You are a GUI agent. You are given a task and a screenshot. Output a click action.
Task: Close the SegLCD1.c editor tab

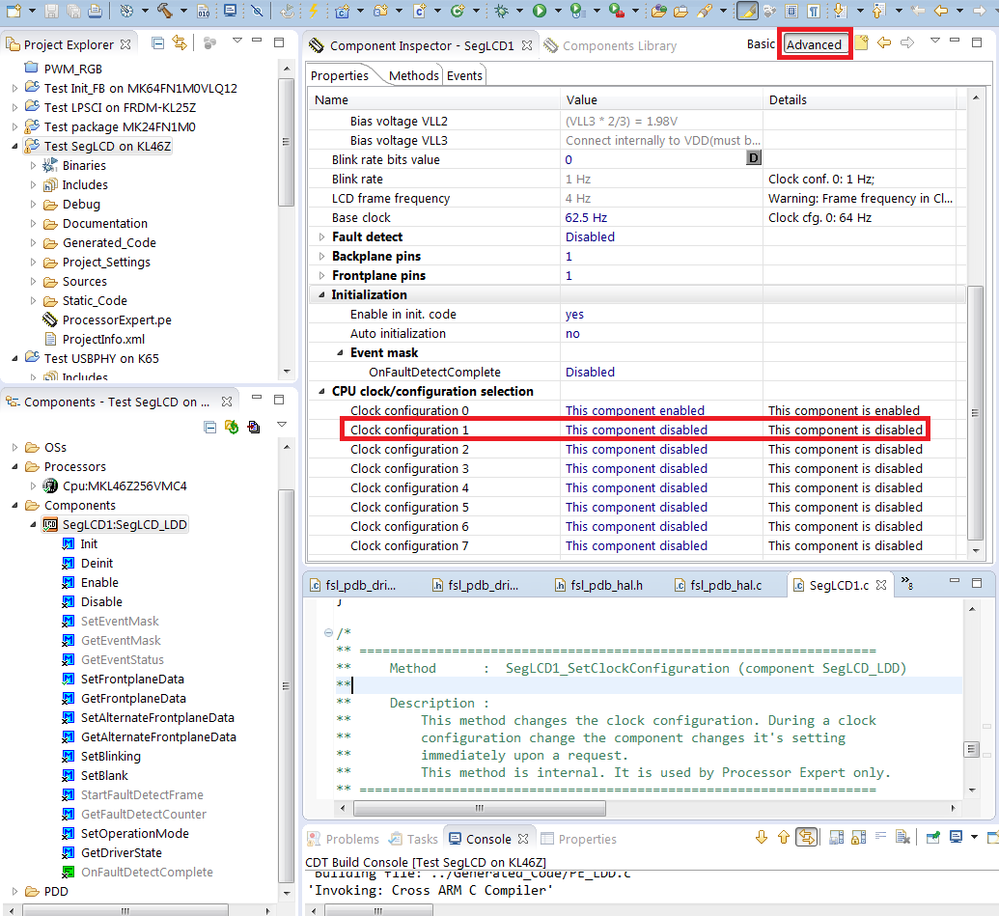tap(881, 585)
